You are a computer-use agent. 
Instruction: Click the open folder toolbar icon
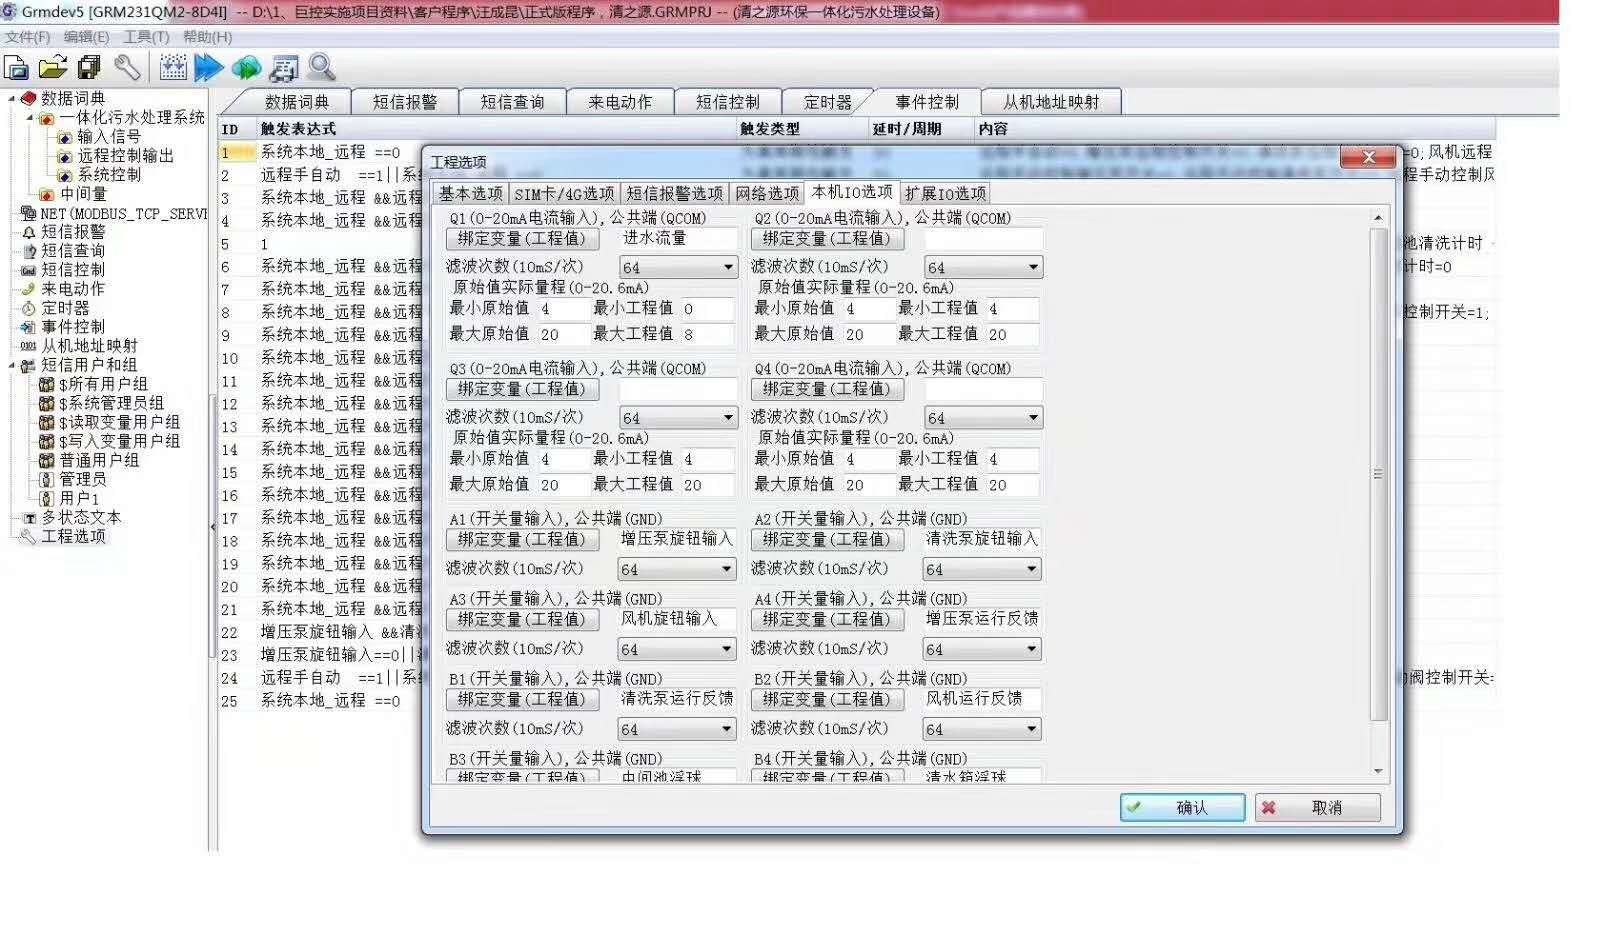point(52,68)
